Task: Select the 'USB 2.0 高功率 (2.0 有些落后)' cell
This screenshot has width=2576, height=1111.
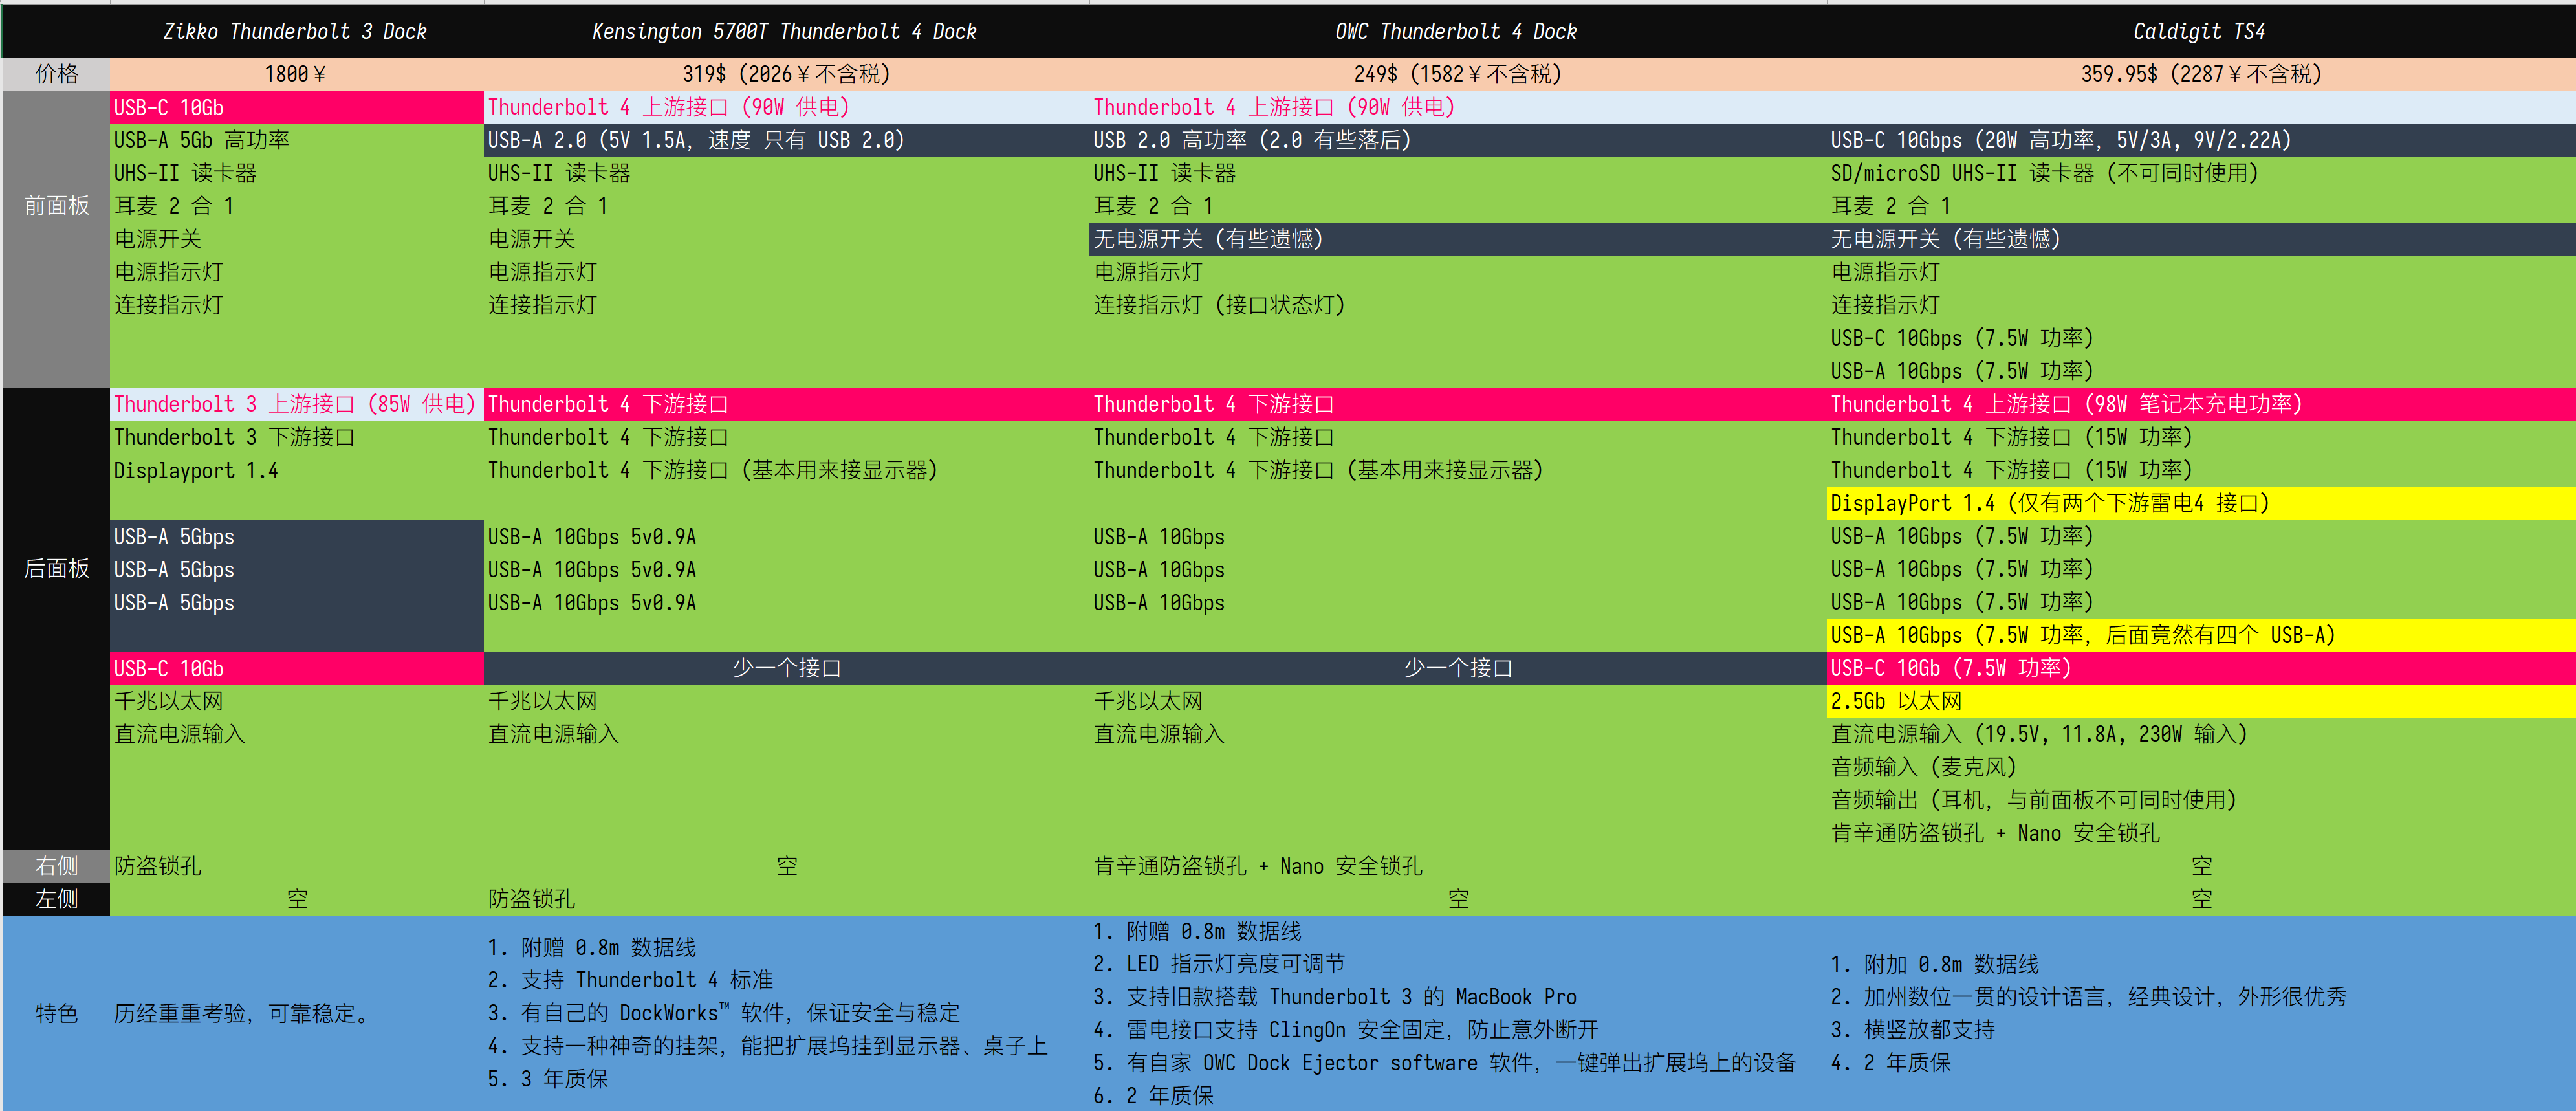Action: click(x=1457, y=140)
